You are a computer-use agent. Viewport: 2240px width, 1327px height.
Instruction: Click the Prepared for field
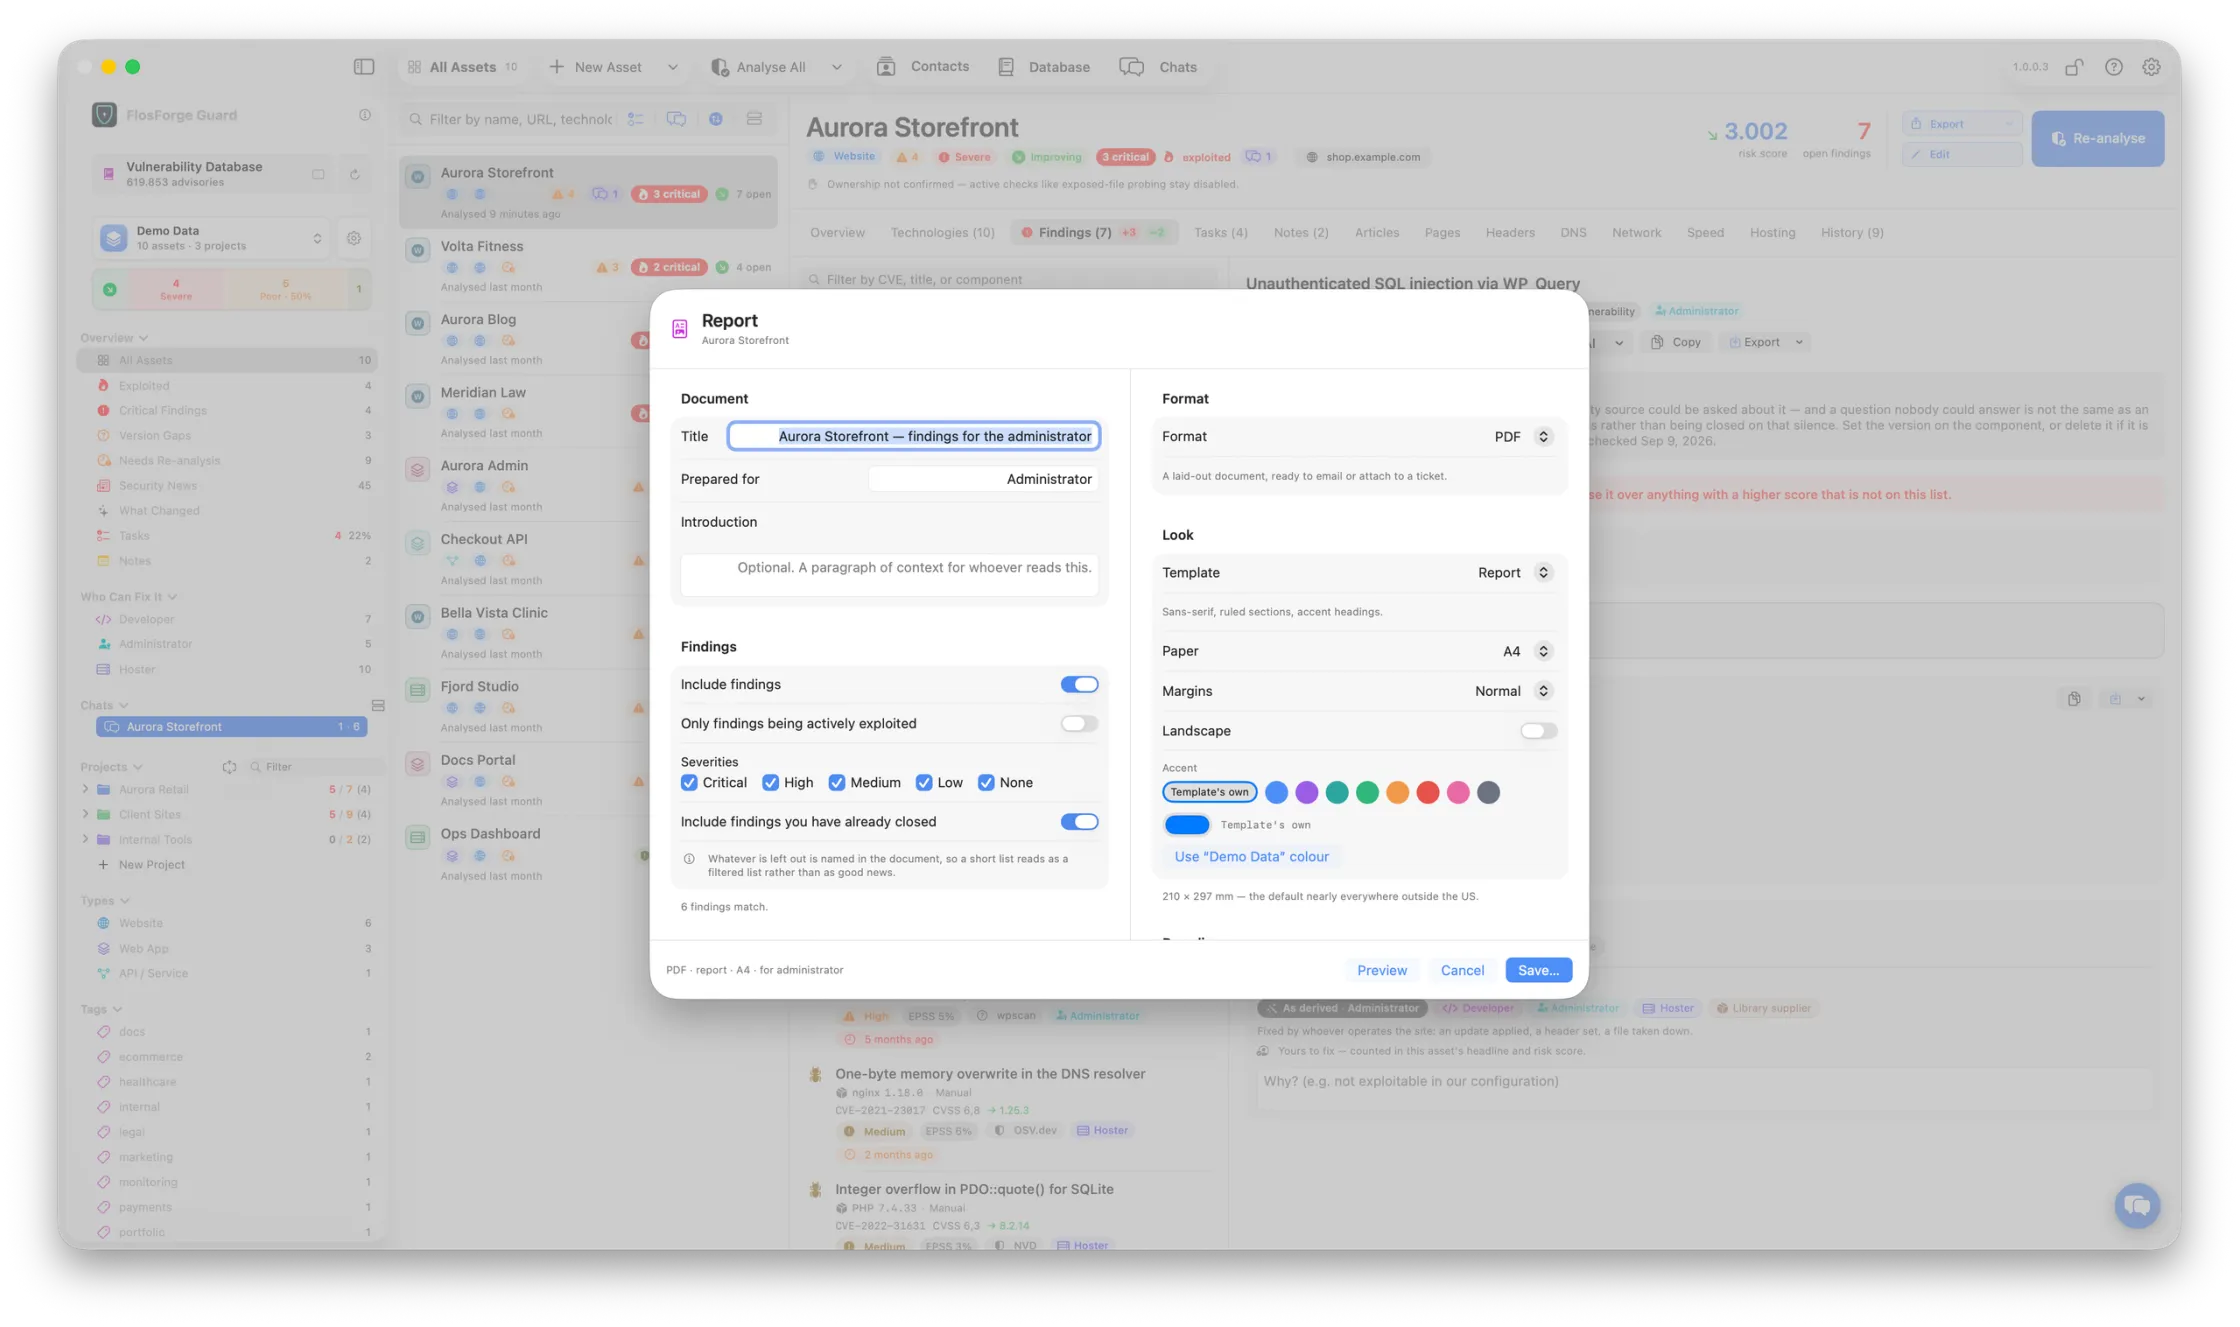(x=983, y=479)
